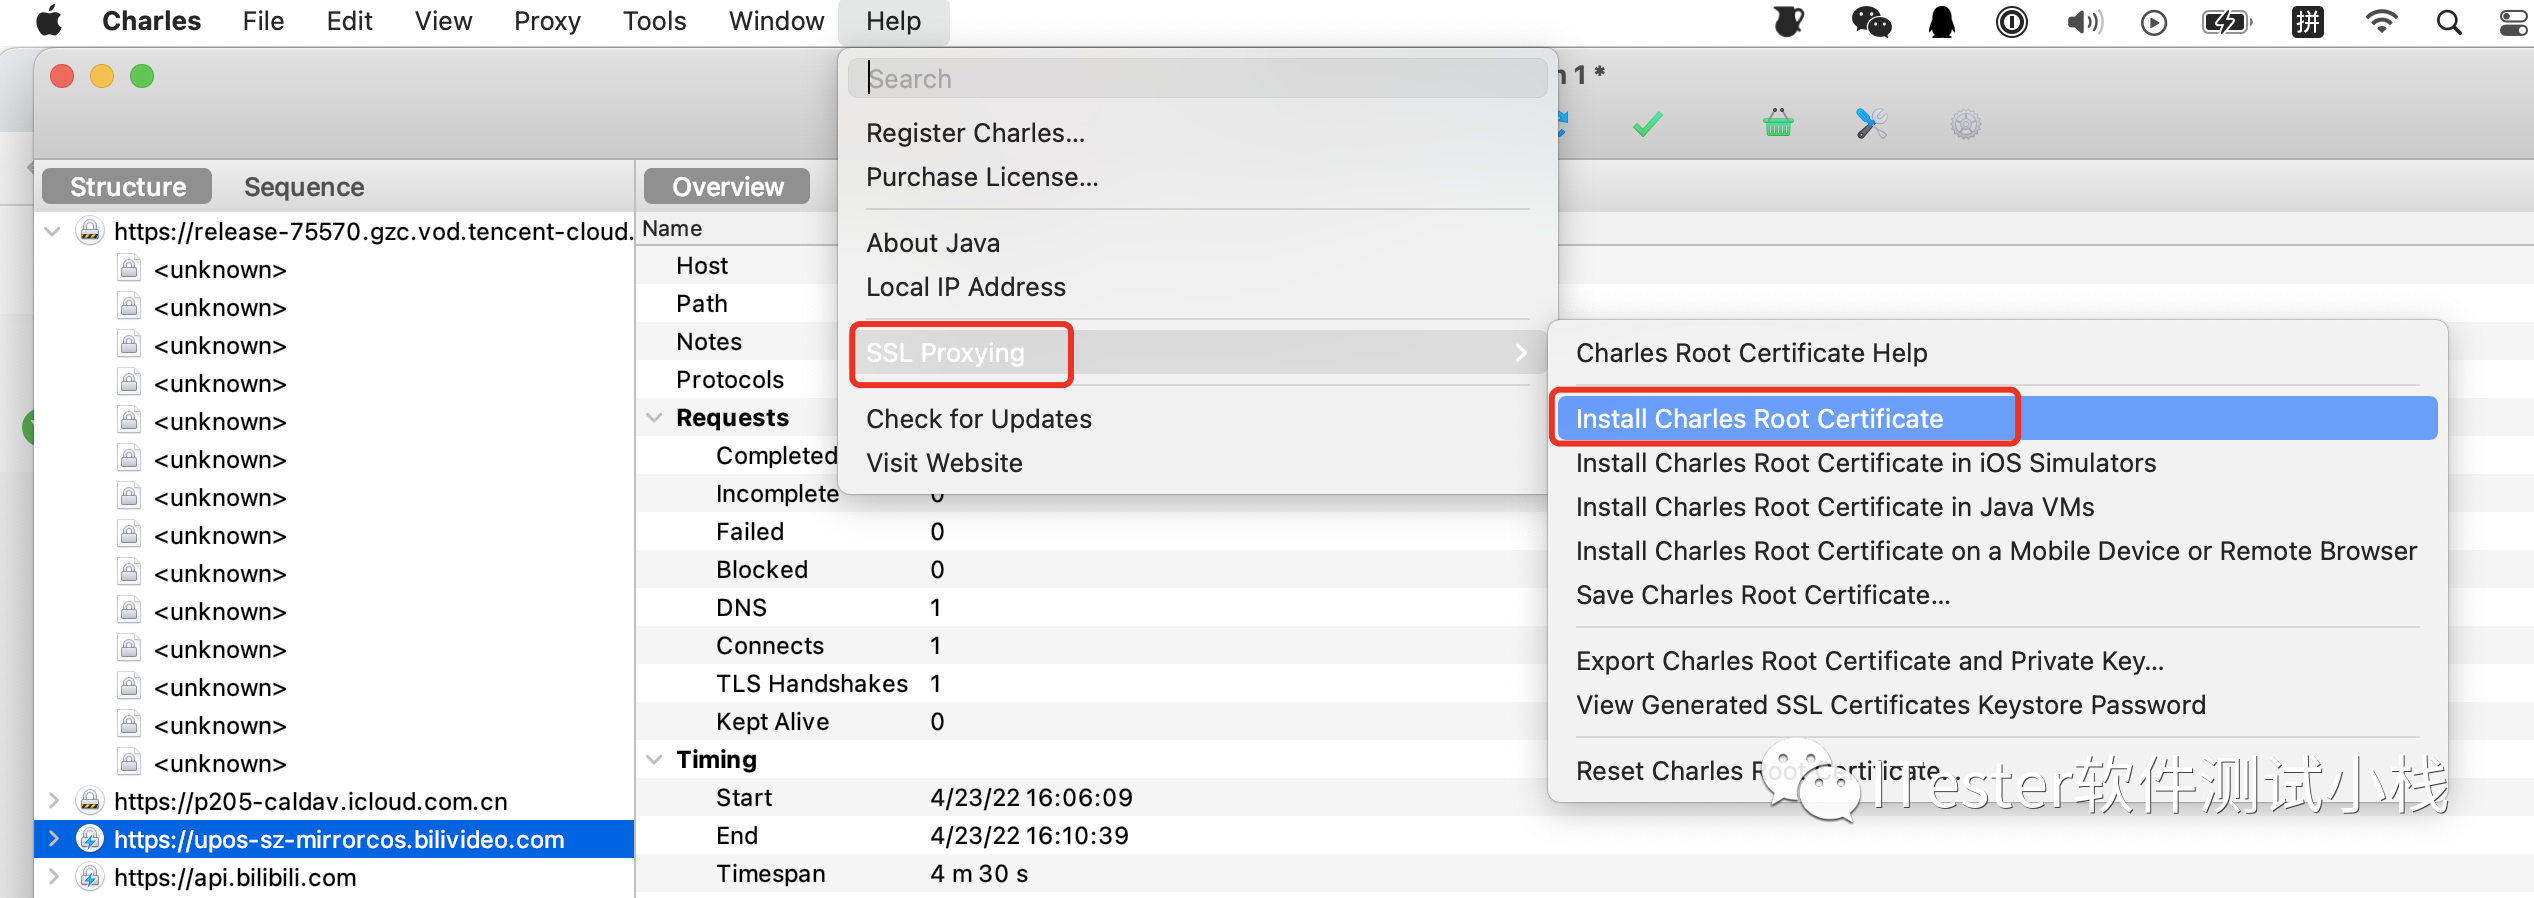Image resolution: width=2534 pixels, height=898 pixels.
Task: Open the Settings gear toolbar icon
Action: click(x=1965, y=125)
